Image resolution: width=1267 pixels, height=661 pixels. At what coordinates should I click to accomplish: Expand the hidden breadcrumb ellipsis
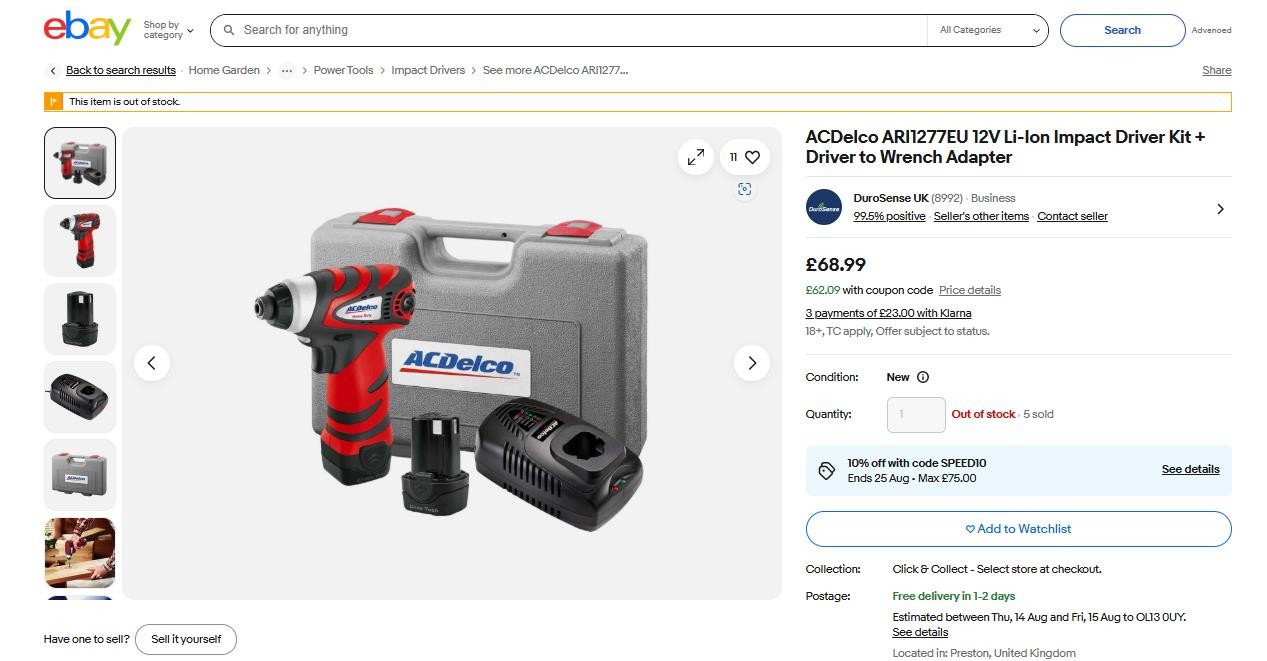click(287, 70)
